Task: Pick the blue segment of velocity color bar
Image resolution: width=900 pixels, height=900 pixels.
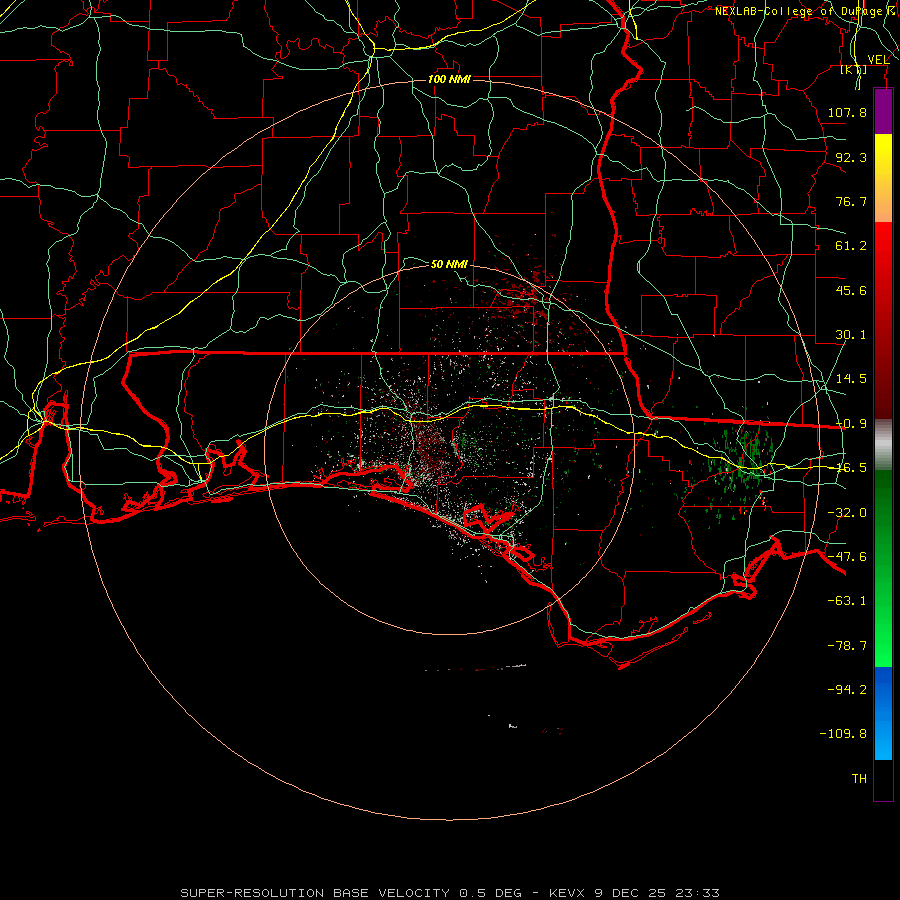Action: (883, 713)
